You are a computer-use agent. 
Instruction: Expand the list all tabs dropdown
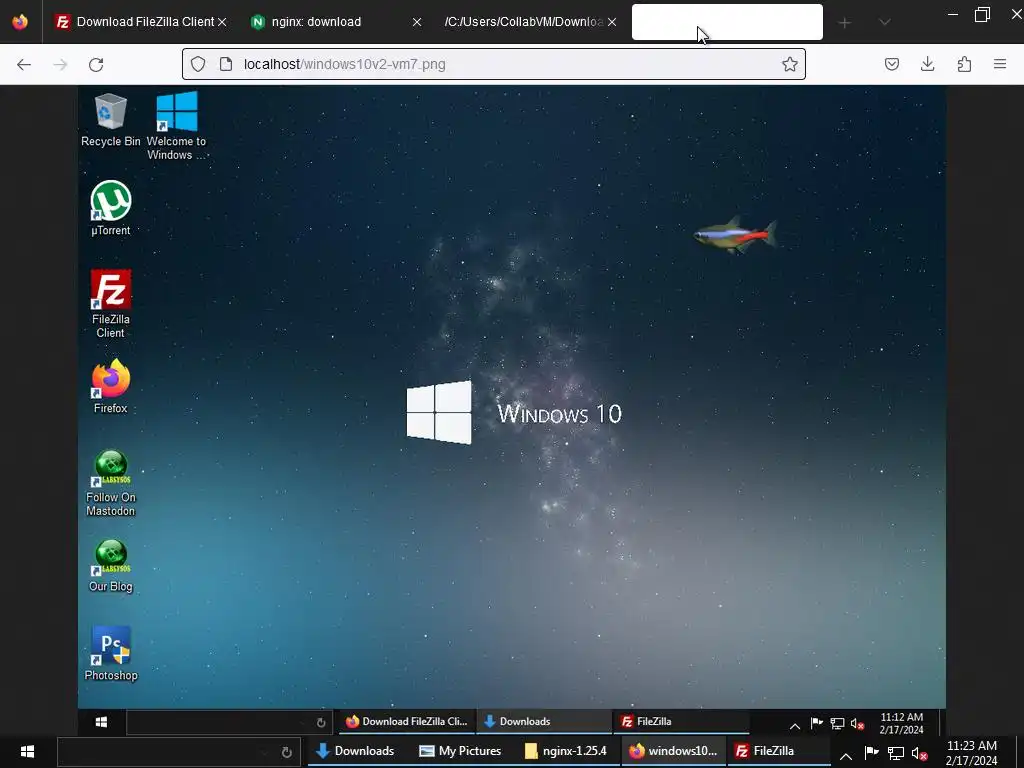click(x=884, y=22)
